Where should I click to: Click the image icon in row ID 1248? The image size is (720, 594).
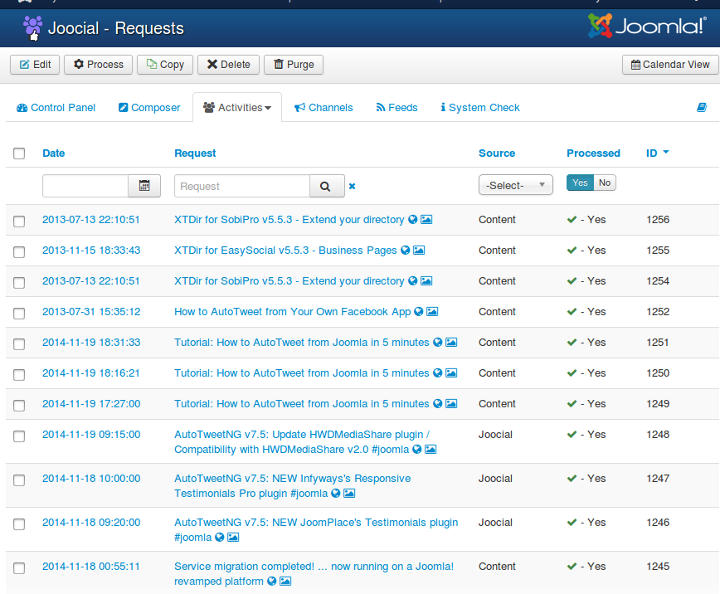pyautogui.click(x=430, y=449)
